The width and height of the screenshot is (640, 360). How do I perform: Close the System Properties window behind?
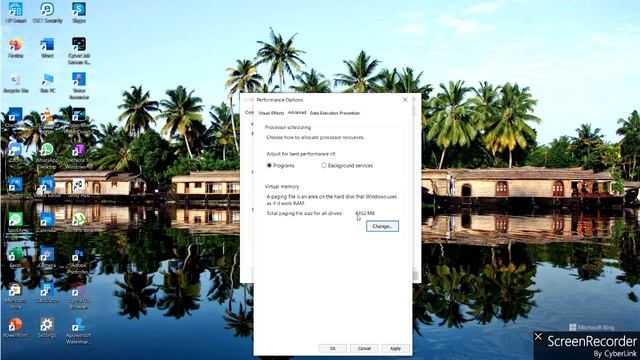(x=414, y=99)
